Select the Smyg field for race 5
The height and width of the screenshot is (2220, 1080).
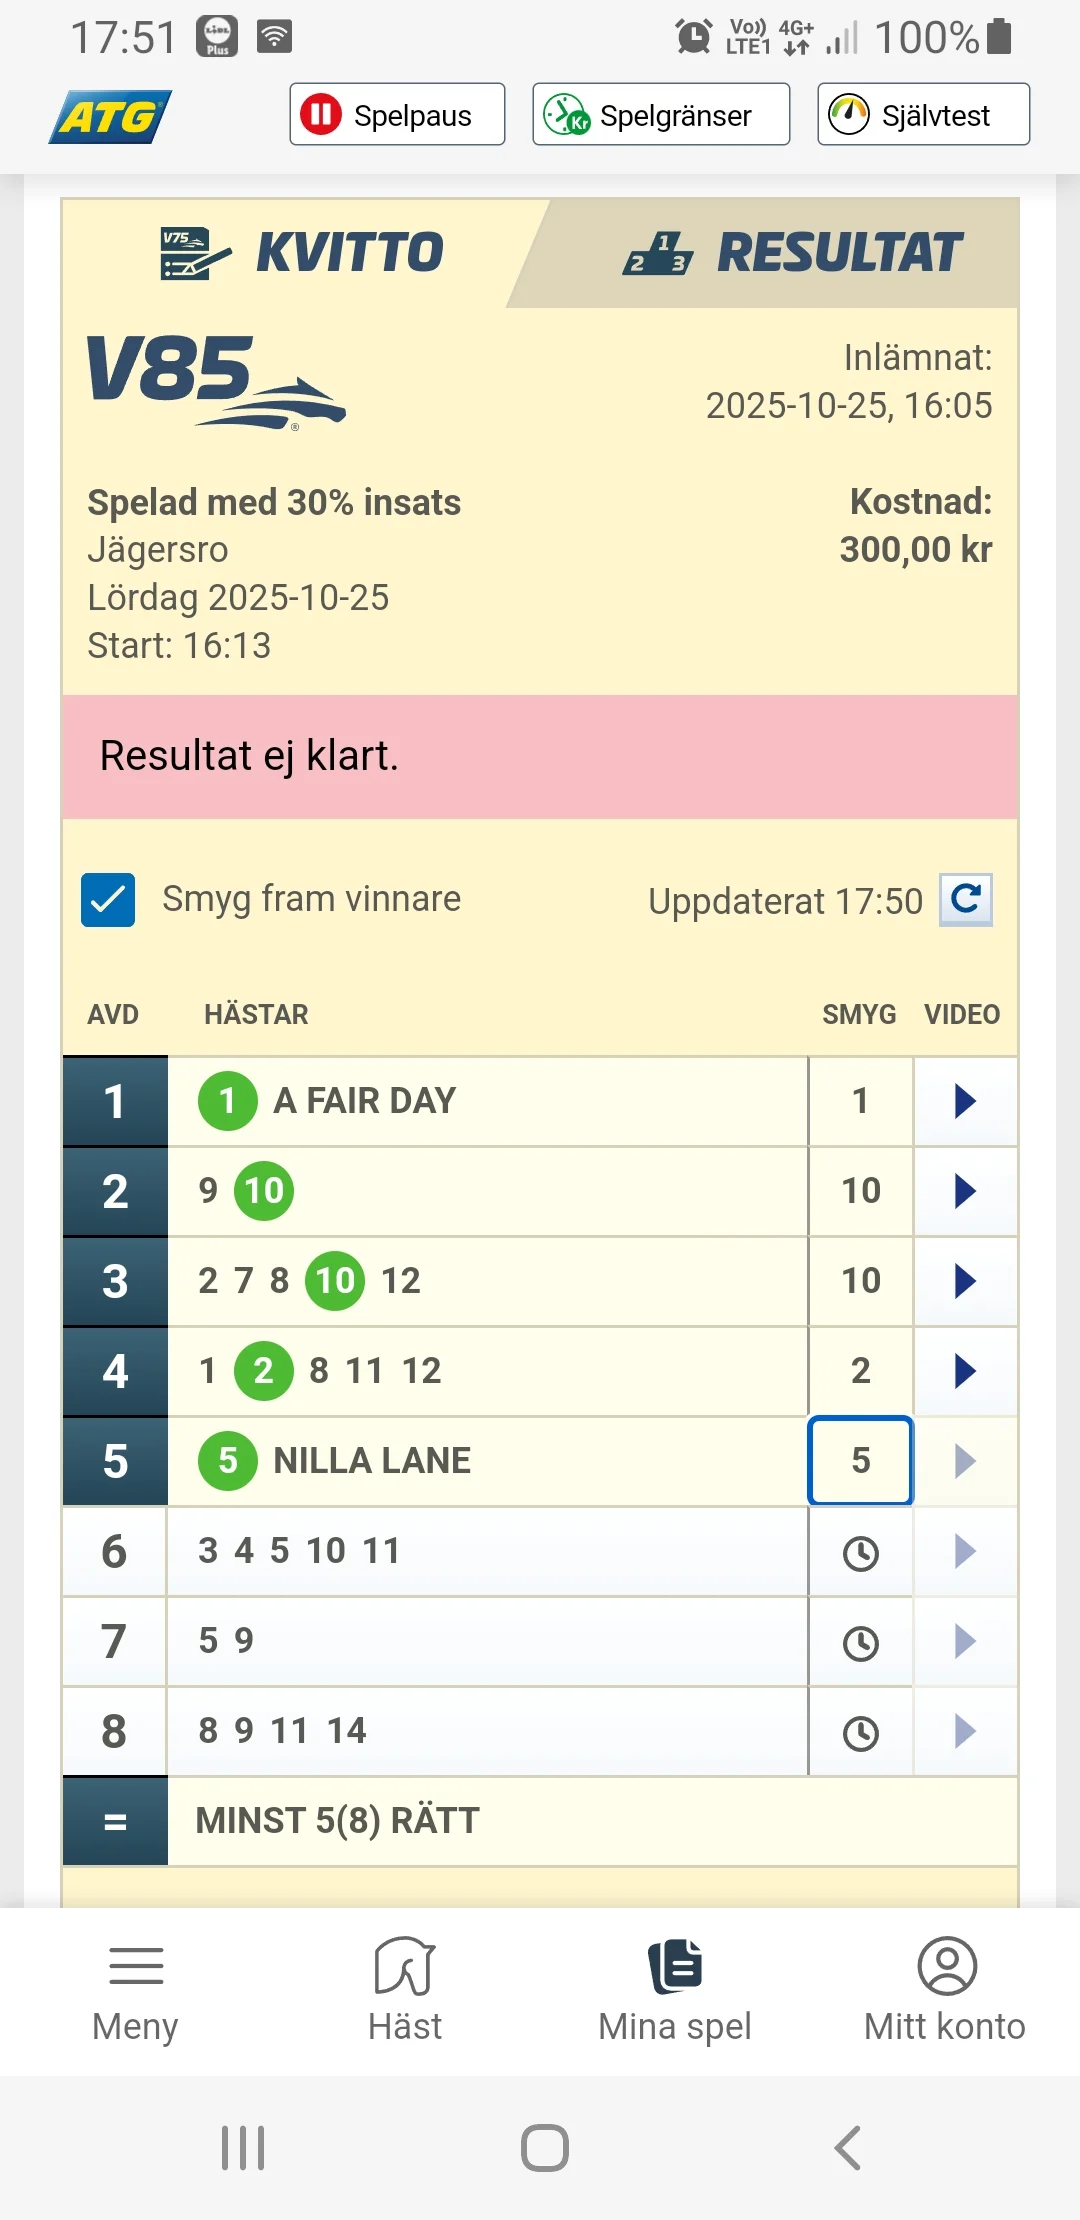pyautogui.click(x=860, y=1460)
